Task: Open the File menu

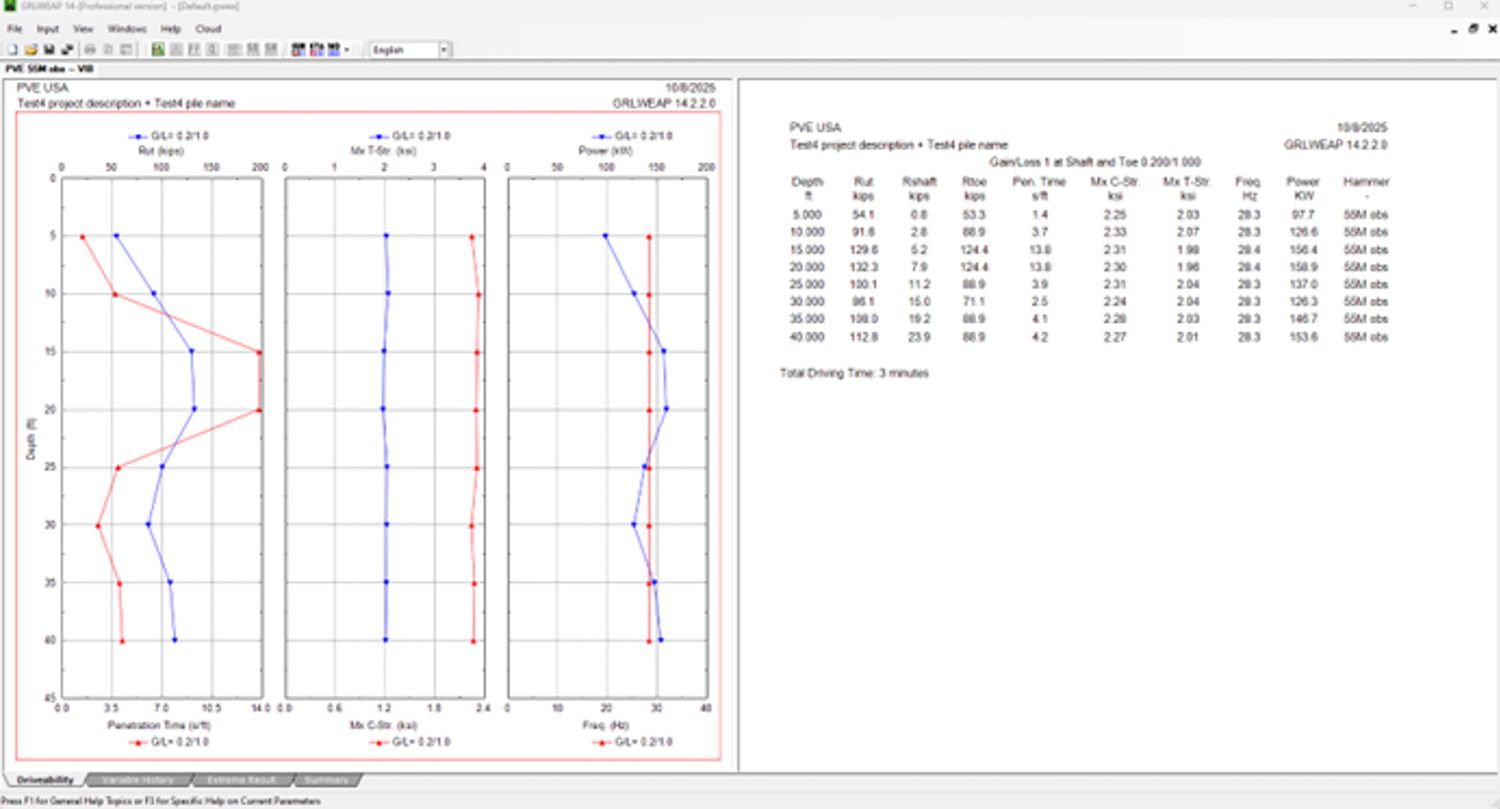Action: (14, 29)
